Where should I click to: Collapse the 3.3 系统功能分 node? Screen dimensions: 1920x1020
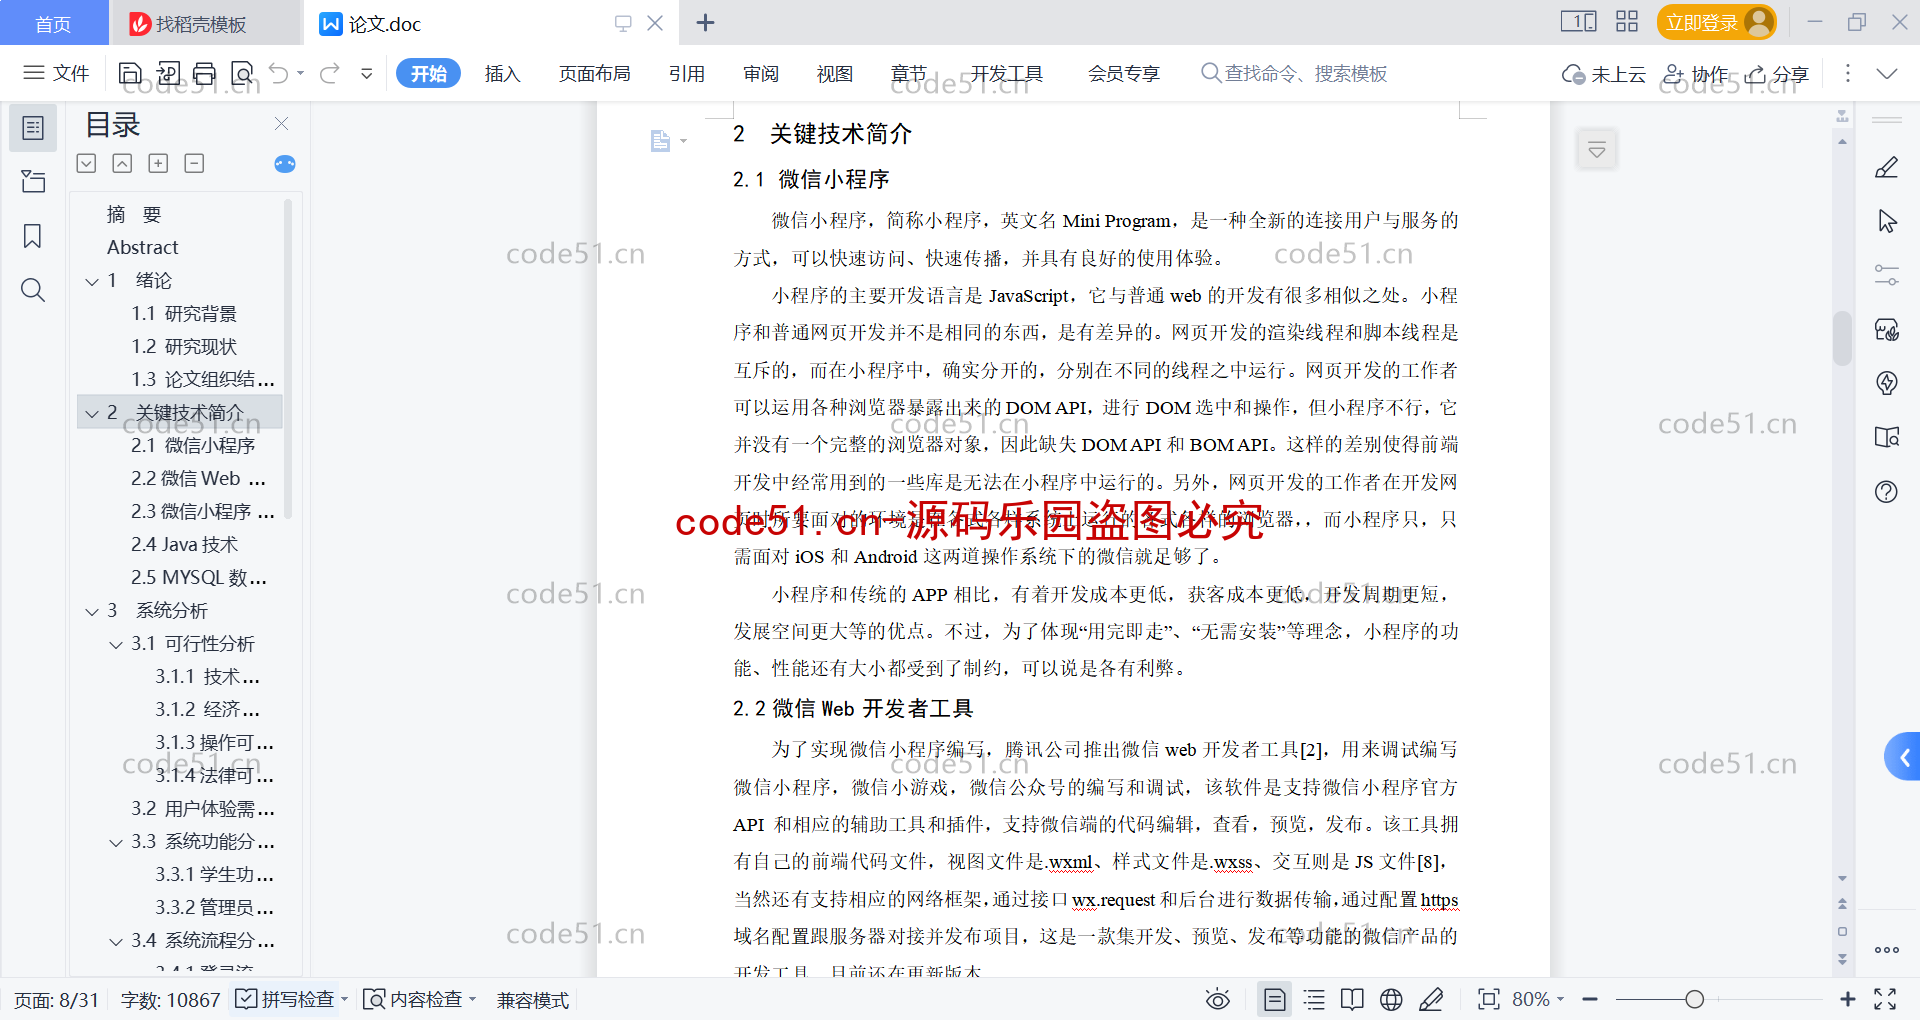tap(116, 842)
